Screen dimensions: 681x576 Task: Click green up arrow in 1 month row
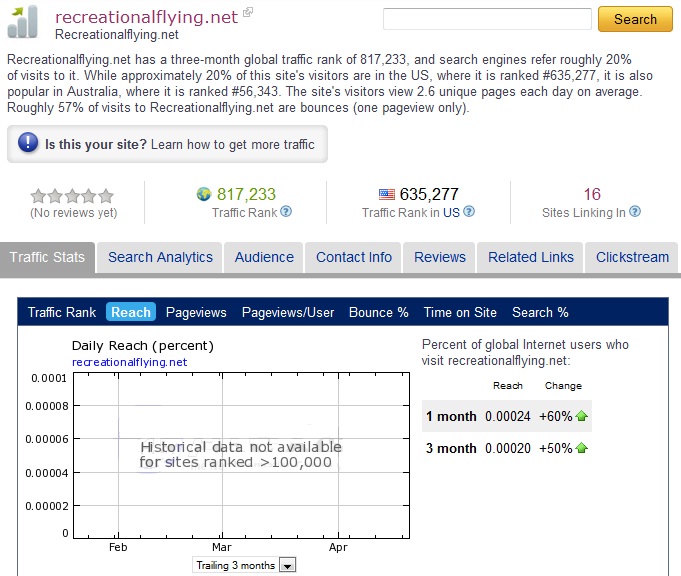pyautogui.click(x=582, y=416)
